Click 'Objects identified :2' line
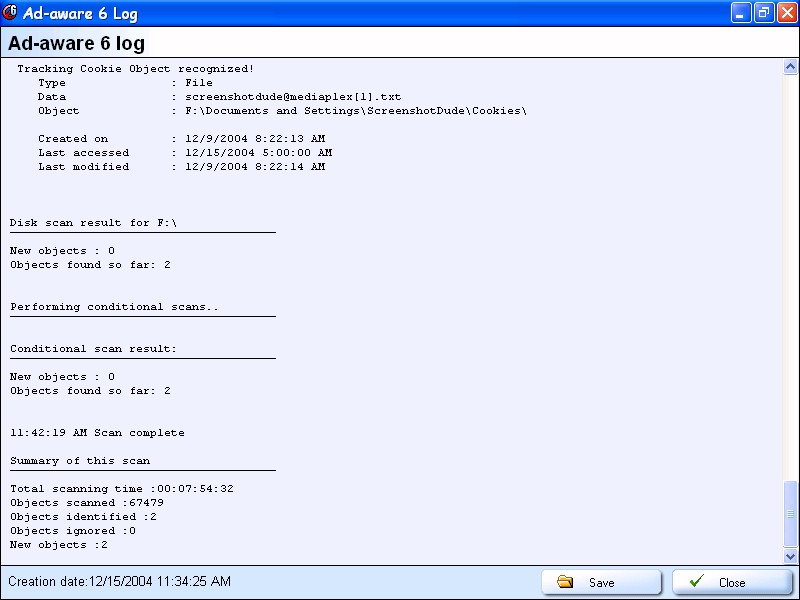Viewport: 800px width, 600px height. coord(83,517)
